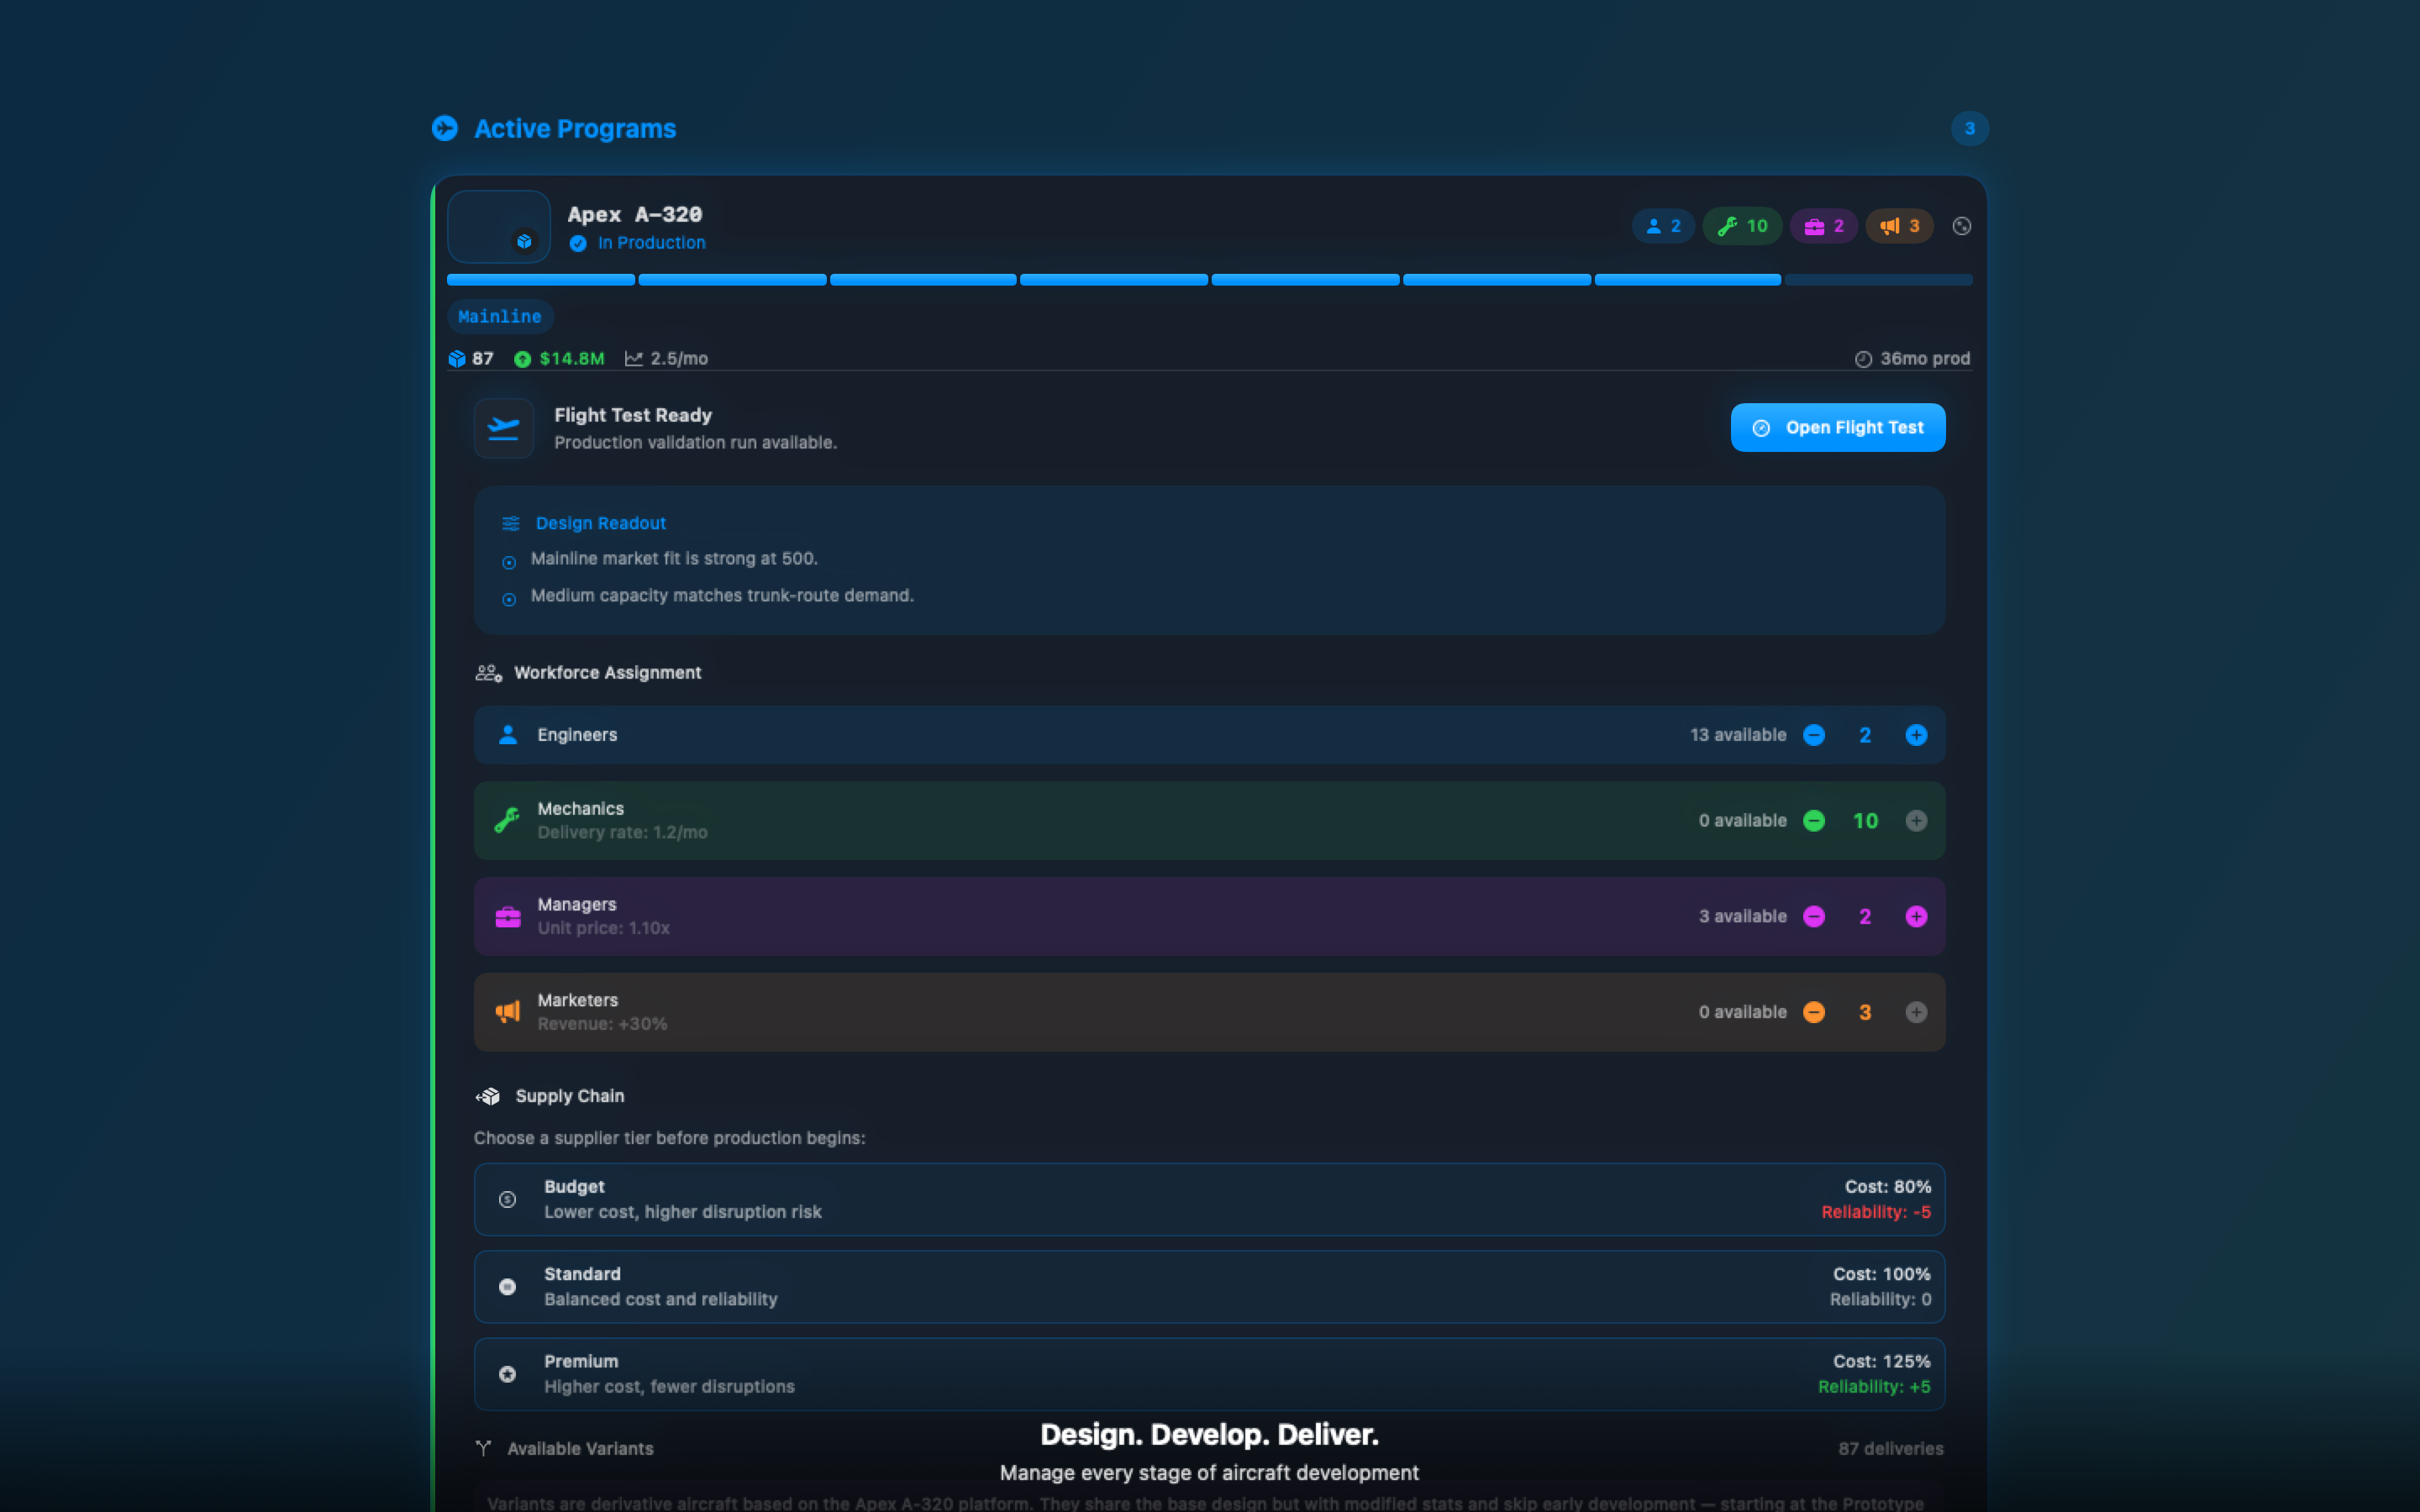Click the marketers megaphone badge showing 3
Screen dimensions: 2420x1512
[x=1899, y=226]
